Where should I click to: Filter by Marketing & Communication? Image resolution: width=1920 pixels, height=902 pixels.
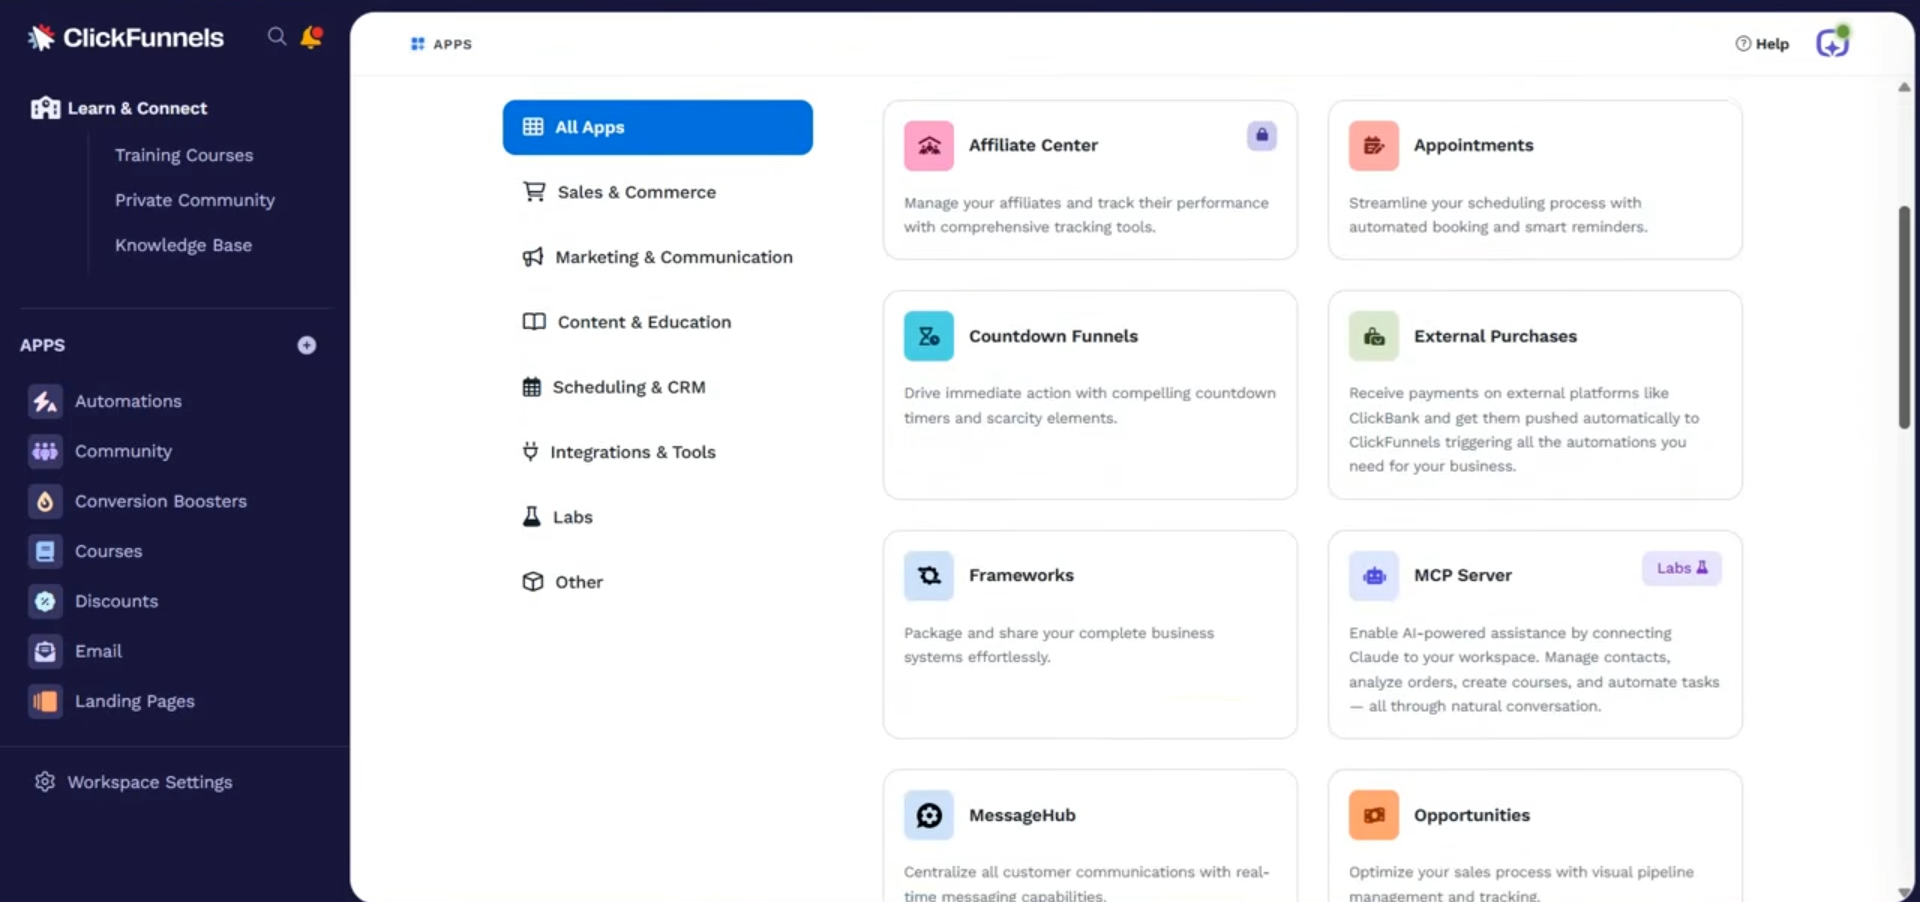(658, 257)
